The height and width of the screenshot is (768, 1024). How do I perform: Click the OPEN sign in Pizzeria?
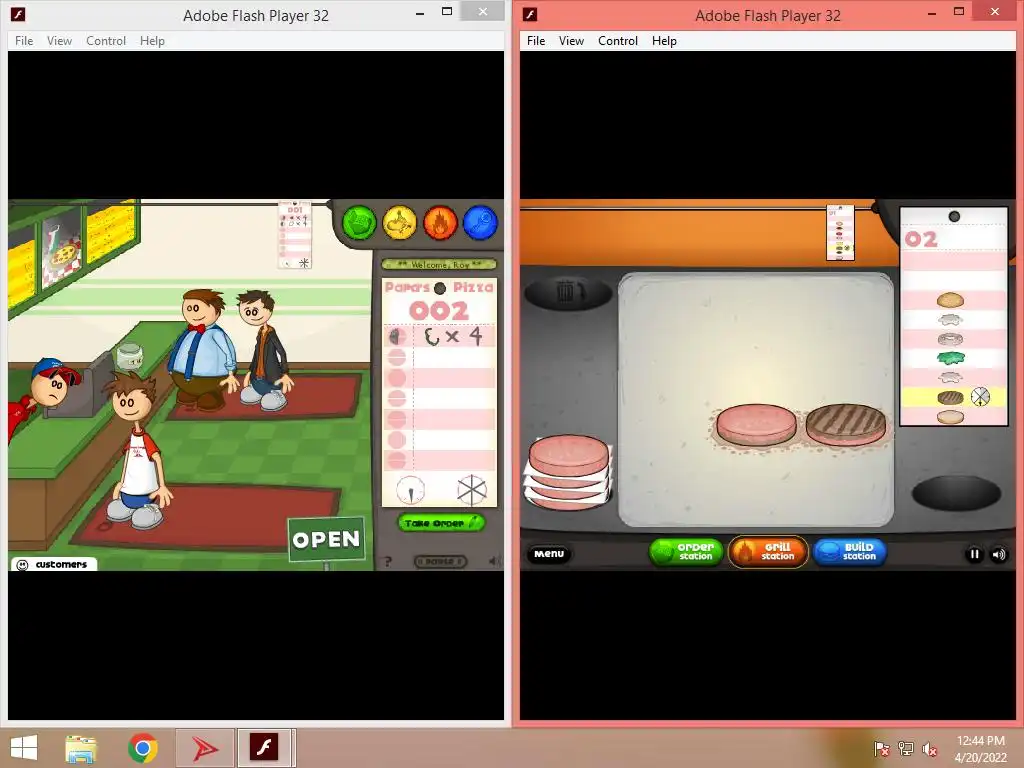click(326, 539)
